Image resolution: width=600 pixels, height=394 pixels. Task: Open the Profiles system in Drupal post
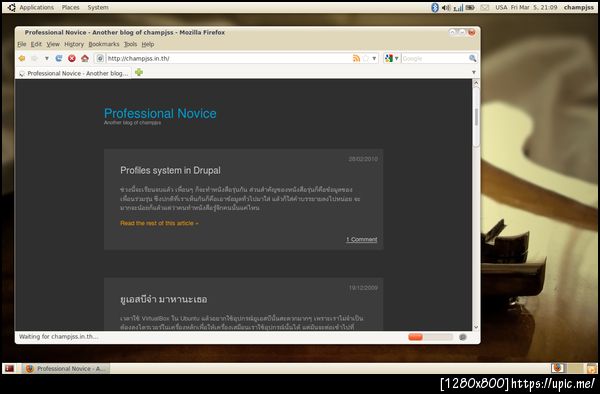[170, 171]
